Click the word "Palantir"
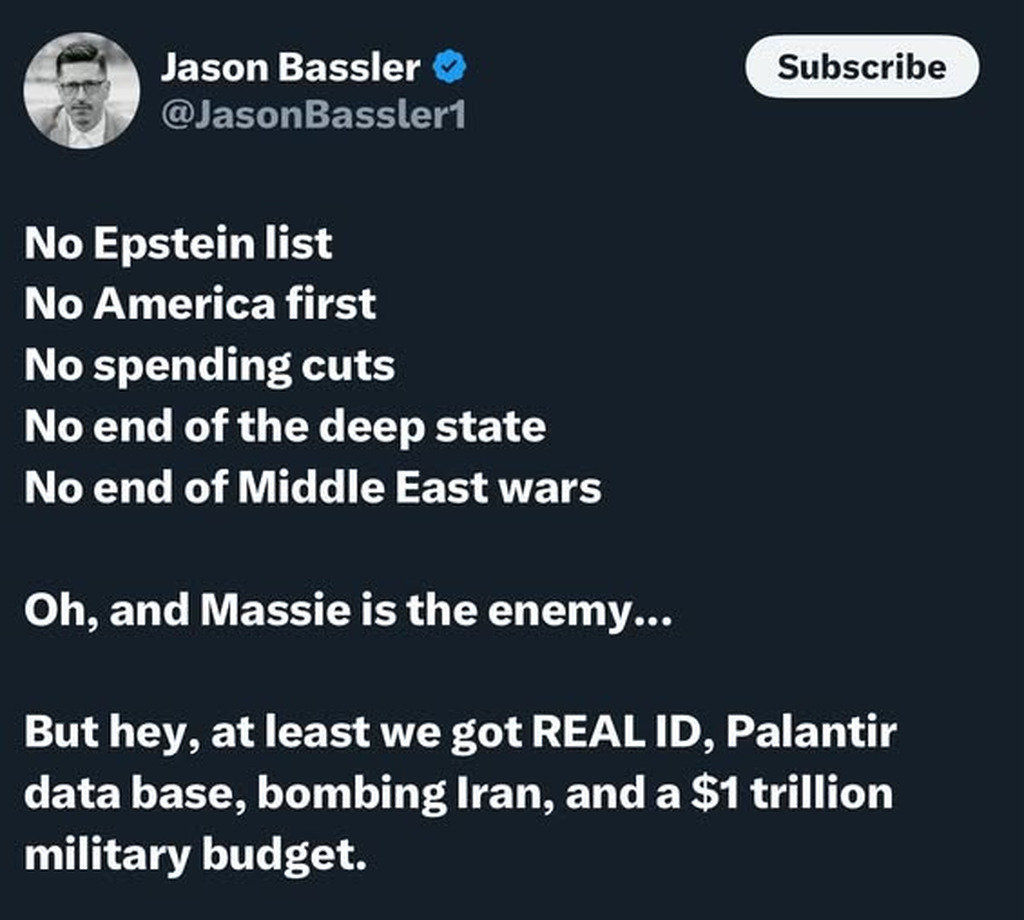The image size is (1024, 920). (x=811, y=733)
